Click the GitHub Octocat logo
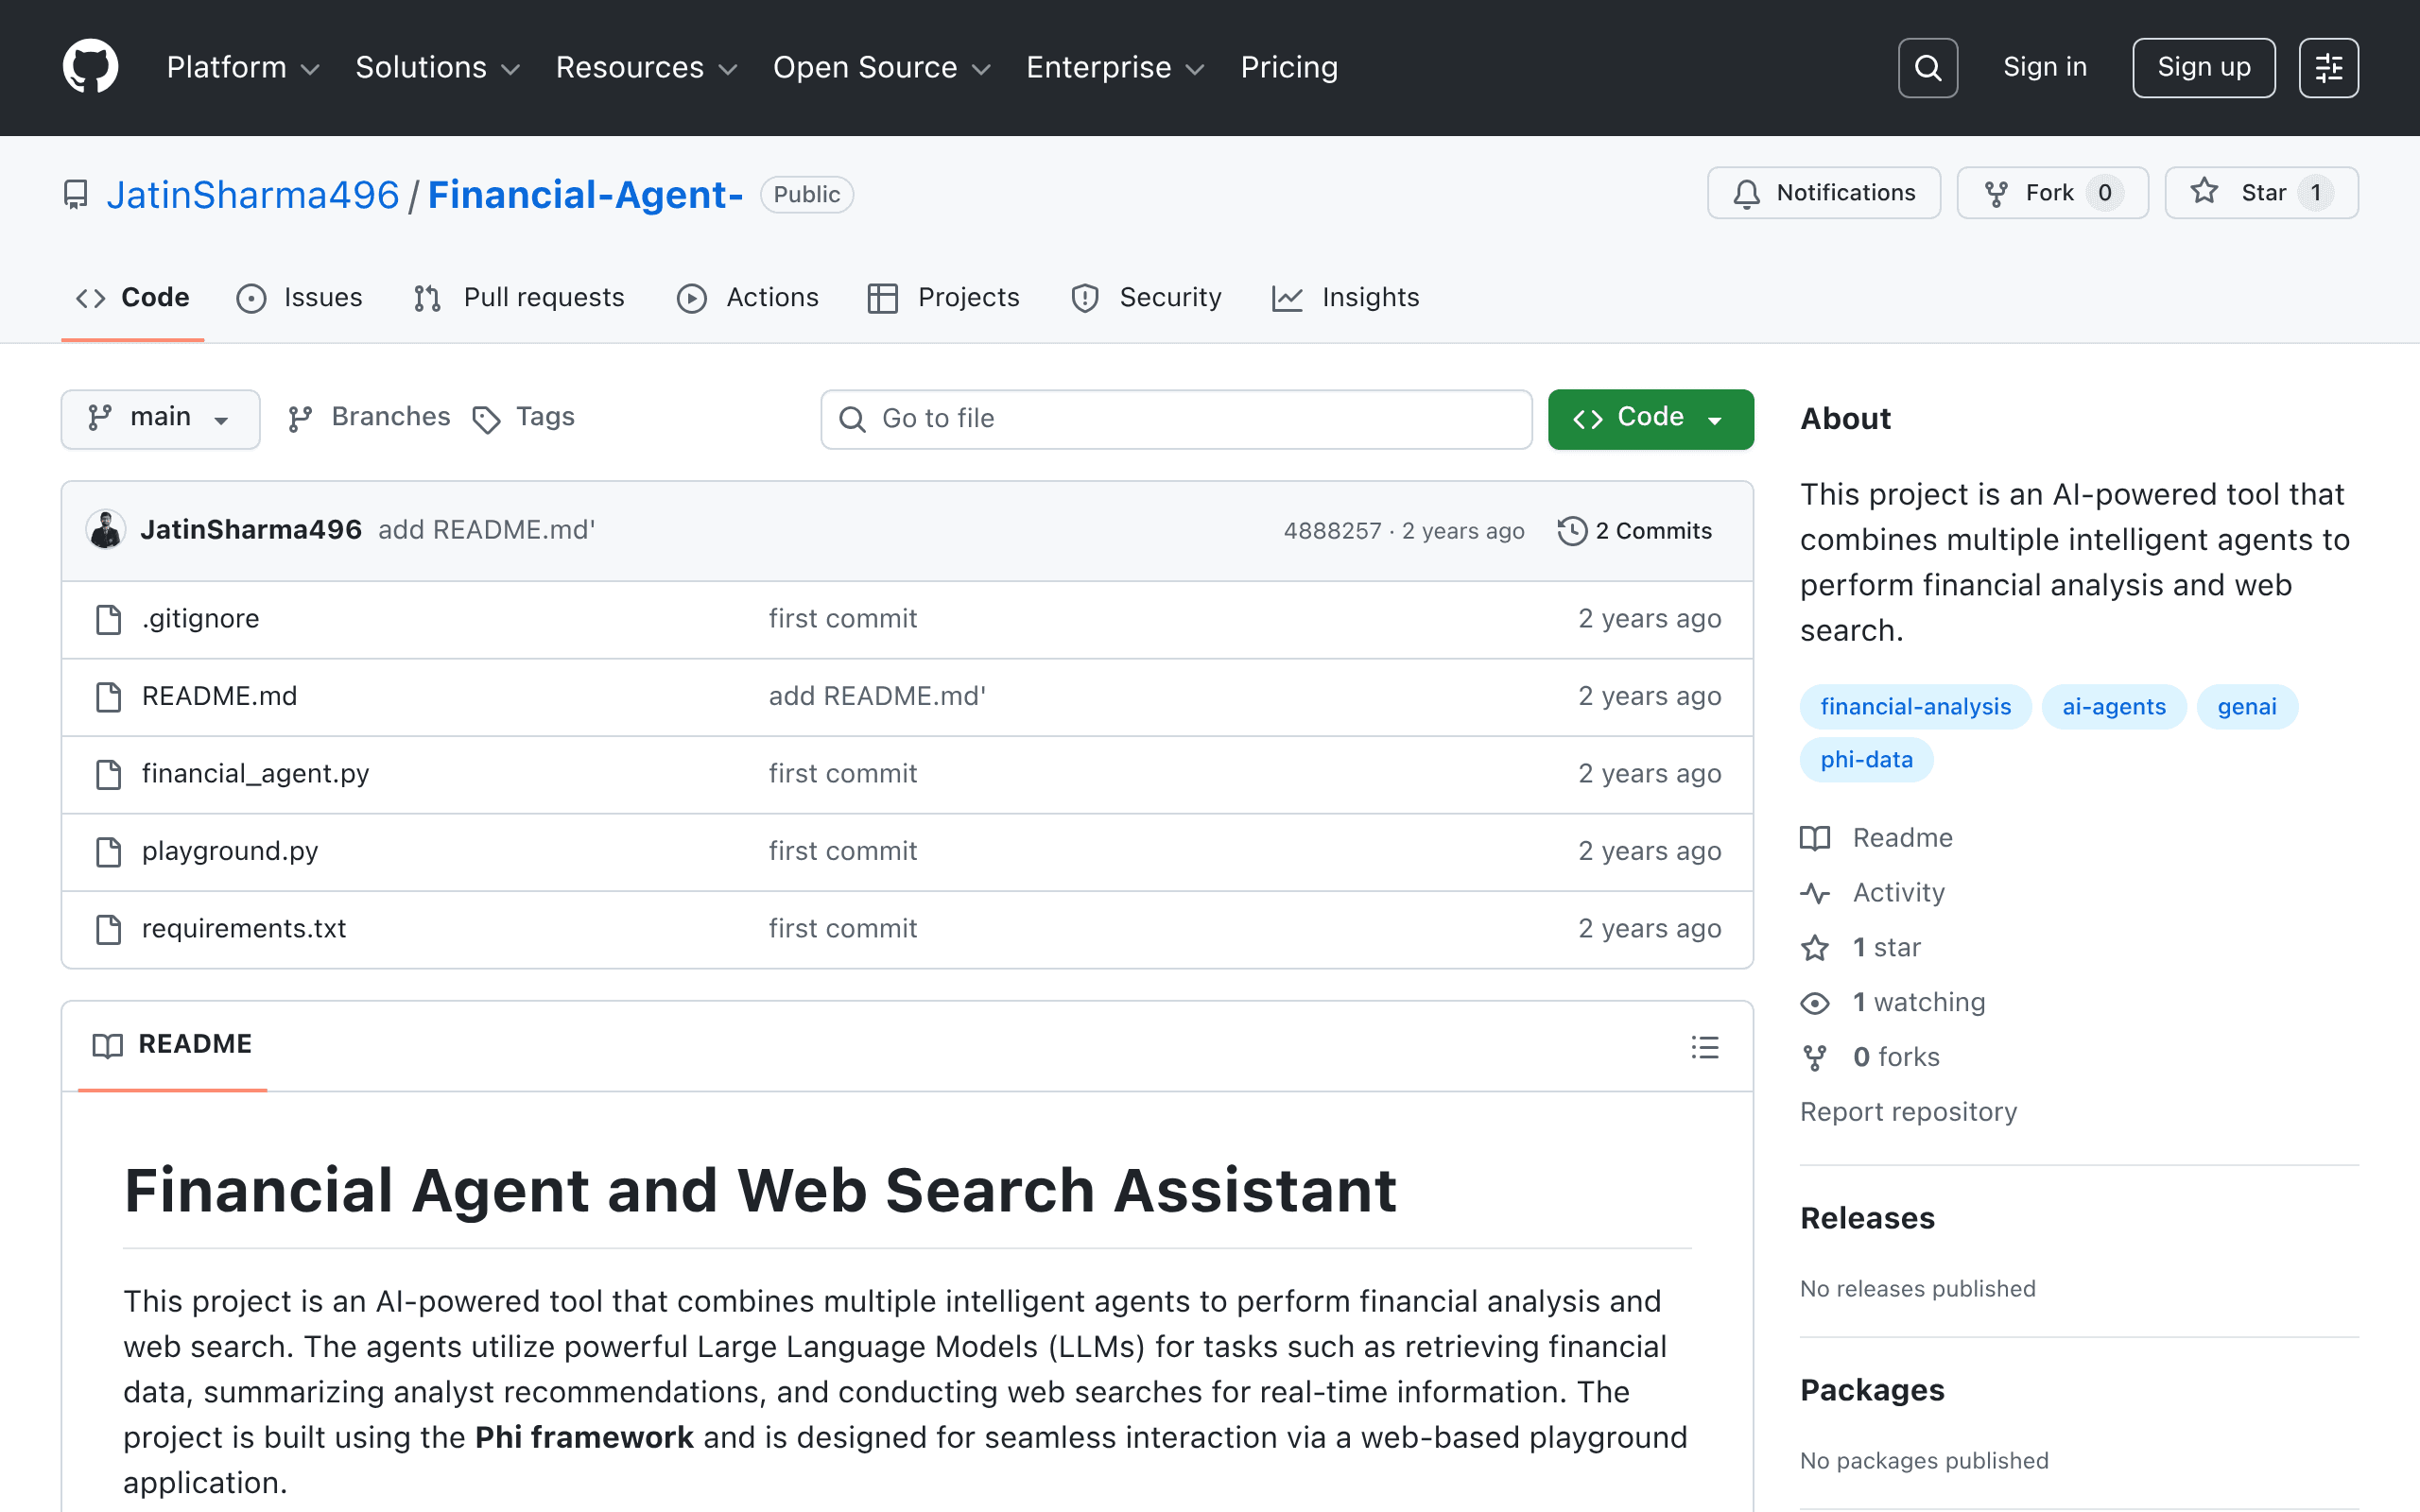The height and width of the screenshot is (1512, 2420). click(90, 67)
